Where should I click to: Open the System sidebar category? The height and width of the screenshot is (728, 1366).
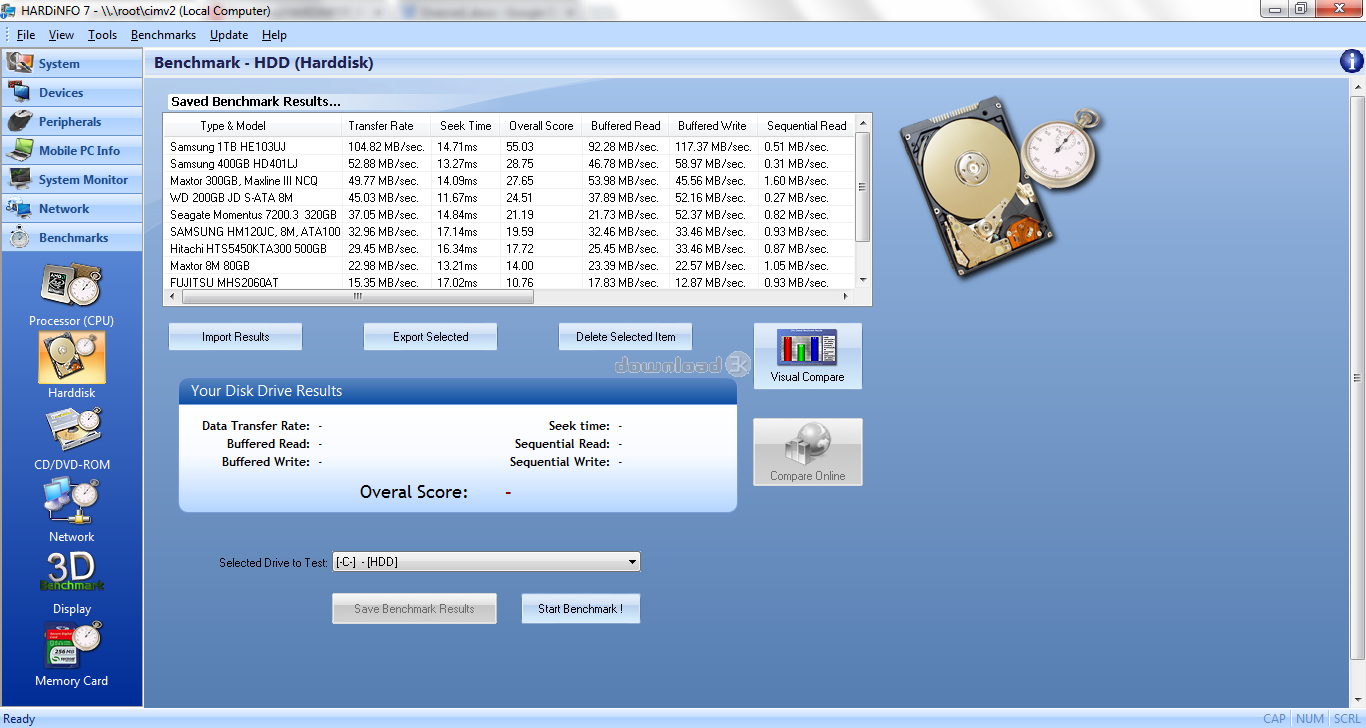point(72,64)
